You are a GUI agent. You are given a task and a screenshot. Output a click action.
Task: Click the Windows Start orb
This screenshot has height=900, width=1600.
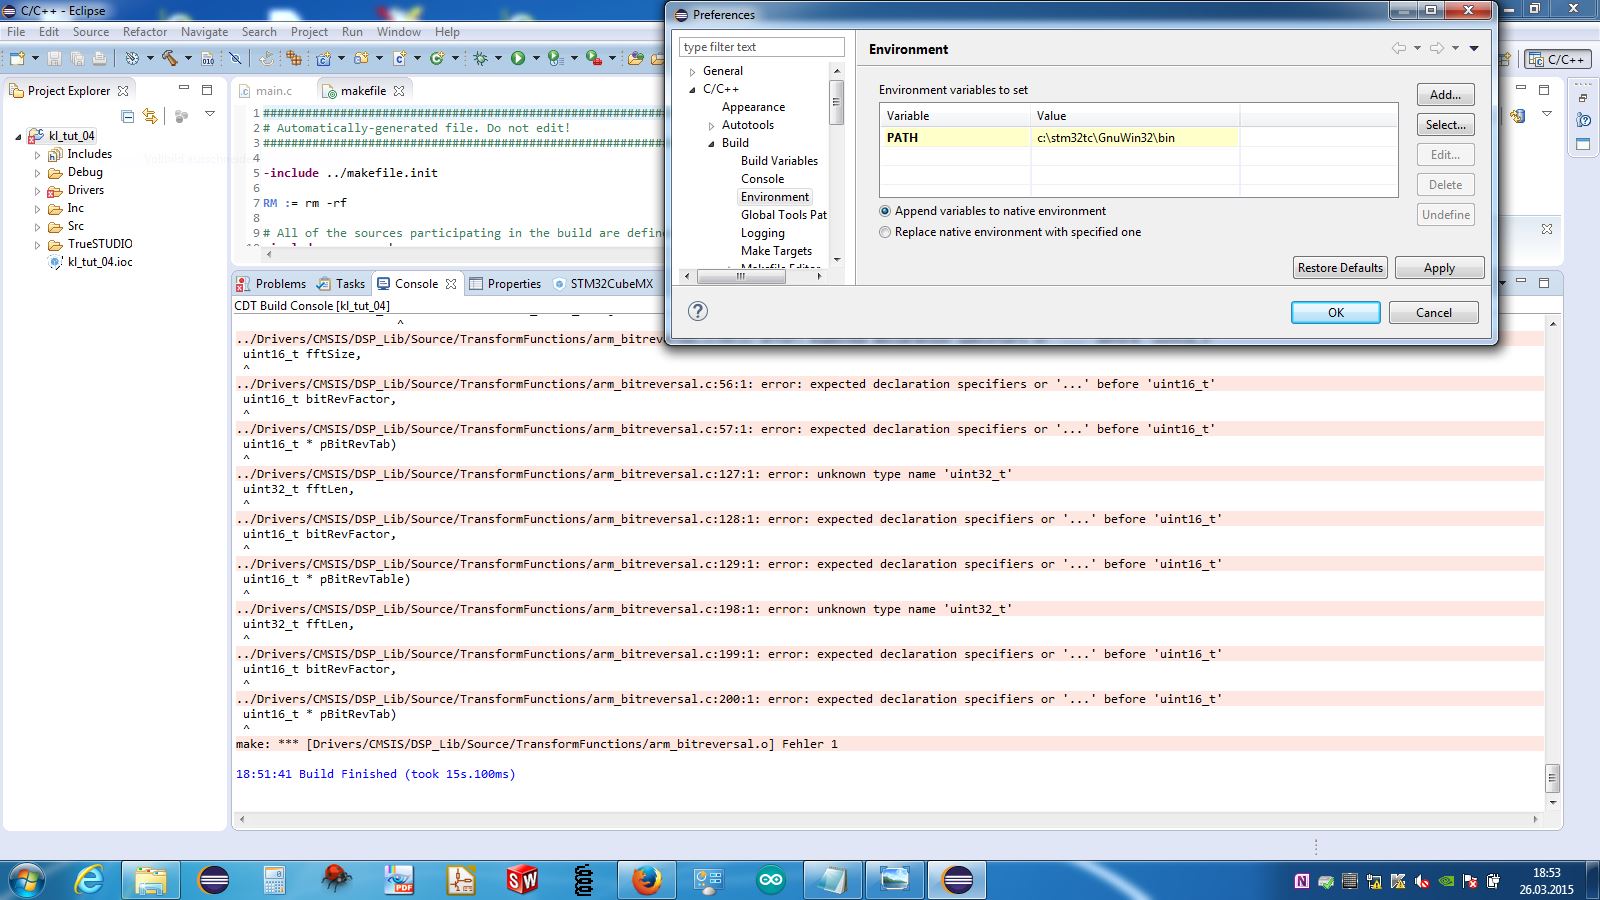(x=26, y=880)
